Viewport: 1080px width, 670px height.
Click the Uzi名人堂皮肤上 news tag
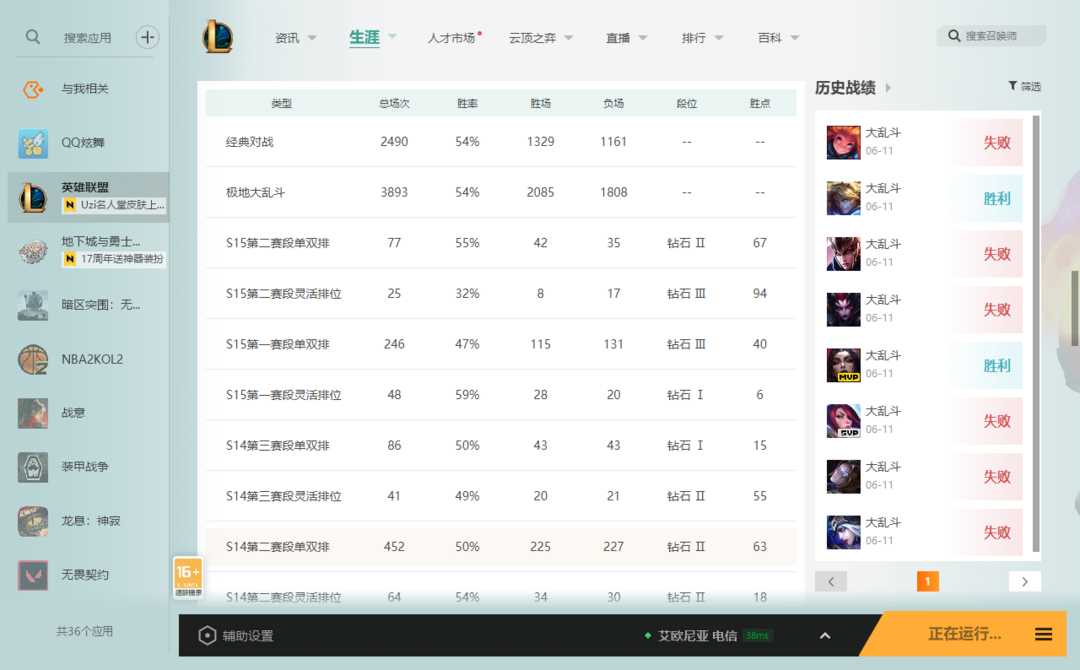(114, 205)
